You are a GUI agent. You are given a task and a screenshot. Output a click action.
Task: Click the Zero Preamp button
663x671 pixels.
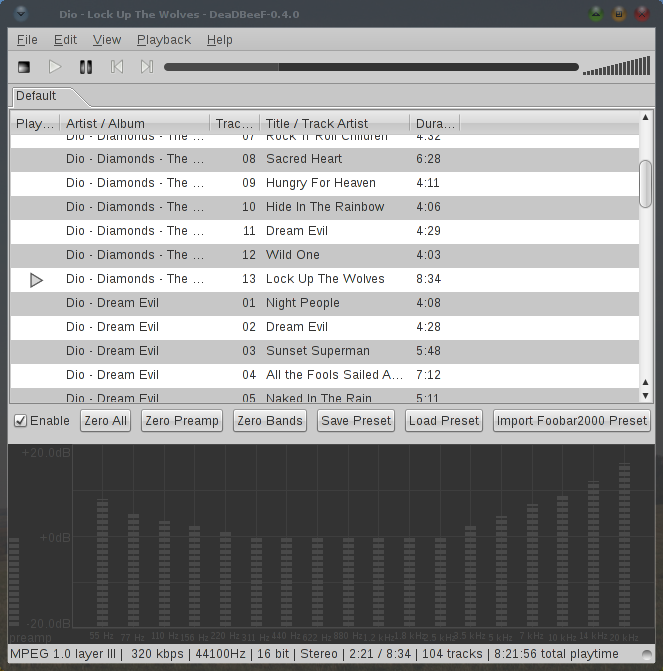tap(182, 421)
